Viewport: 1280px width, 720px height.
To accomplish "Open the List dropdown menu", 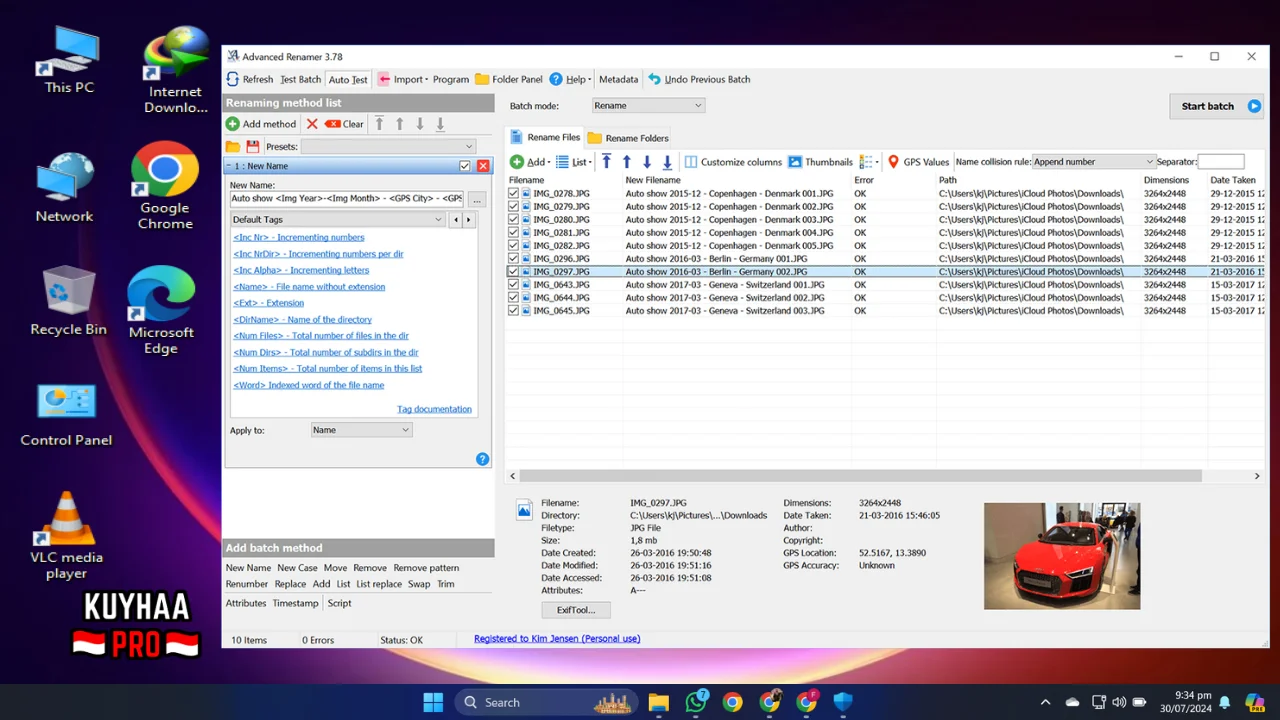I will [x=573, y=162].
